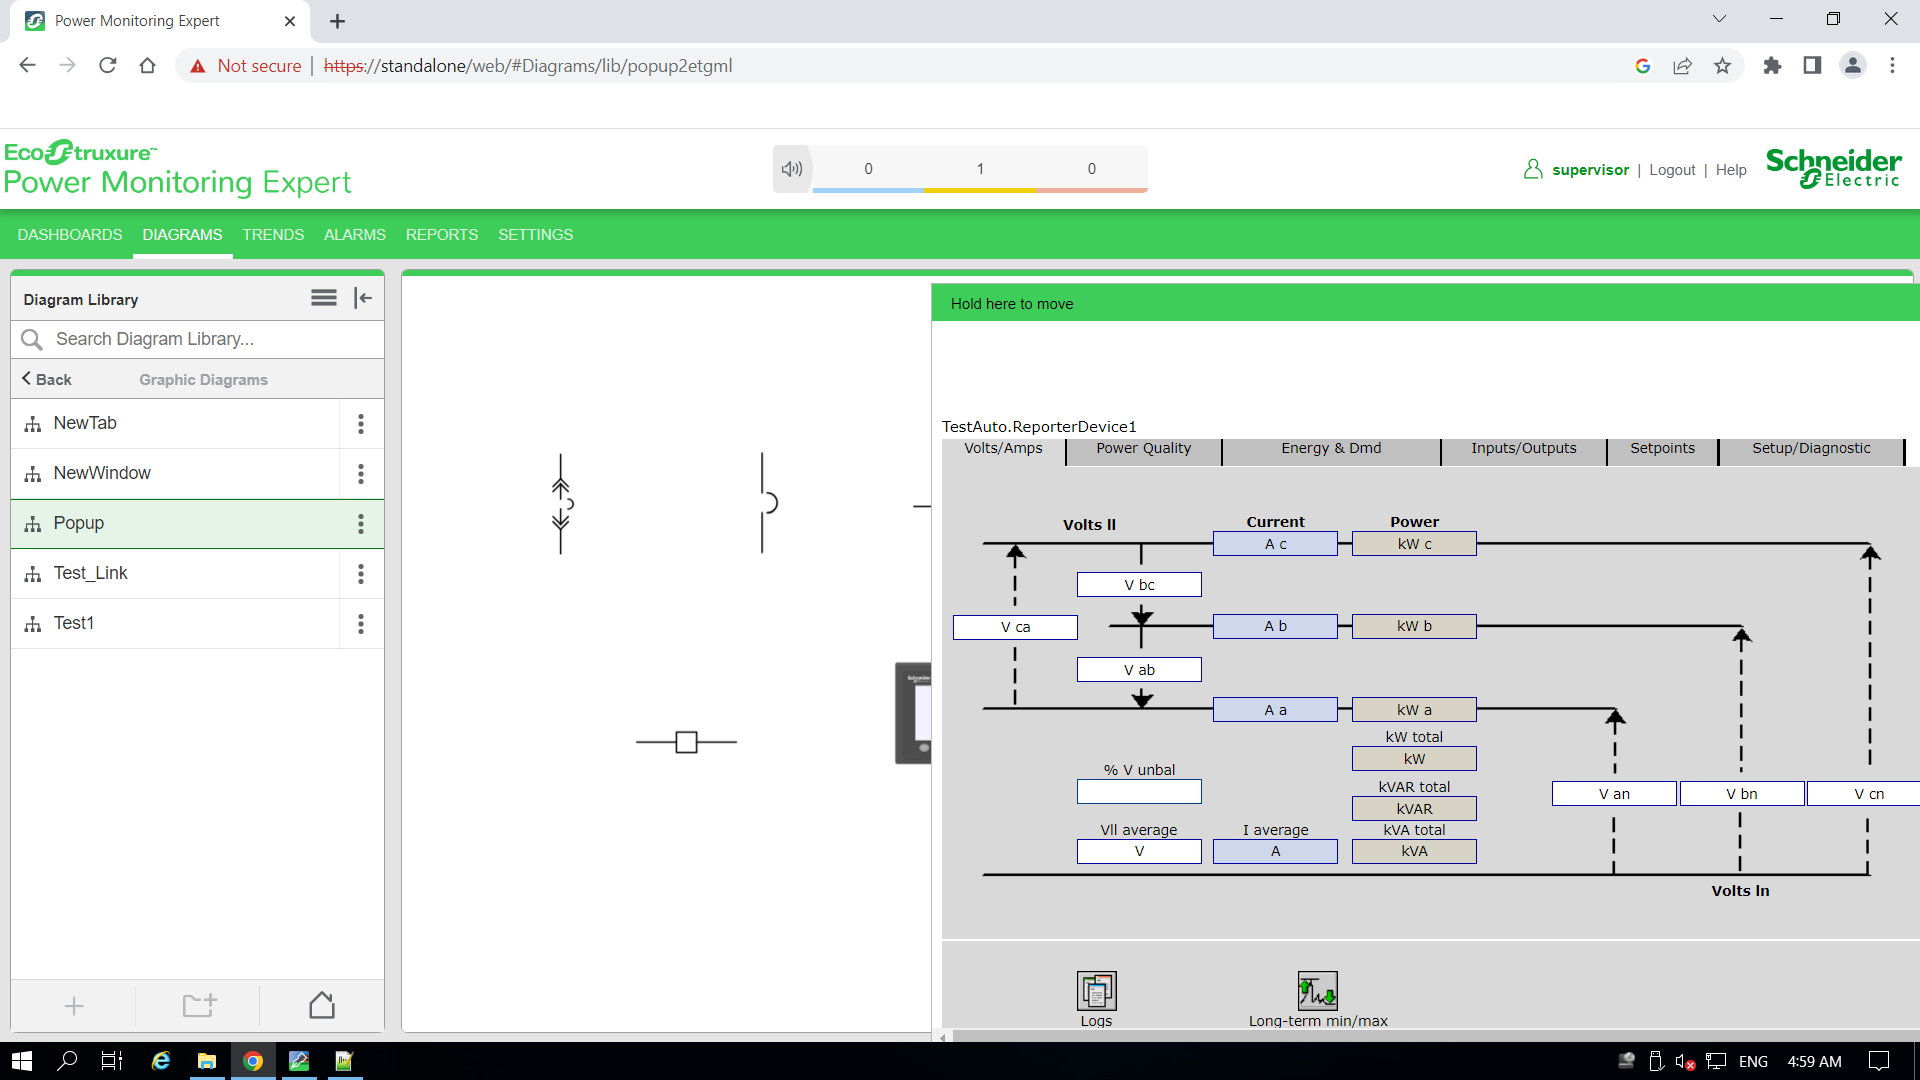Open the Internet Explorer taskbar icon
This screenshot has width=1920, height=1080.
tap(160, 1061)
